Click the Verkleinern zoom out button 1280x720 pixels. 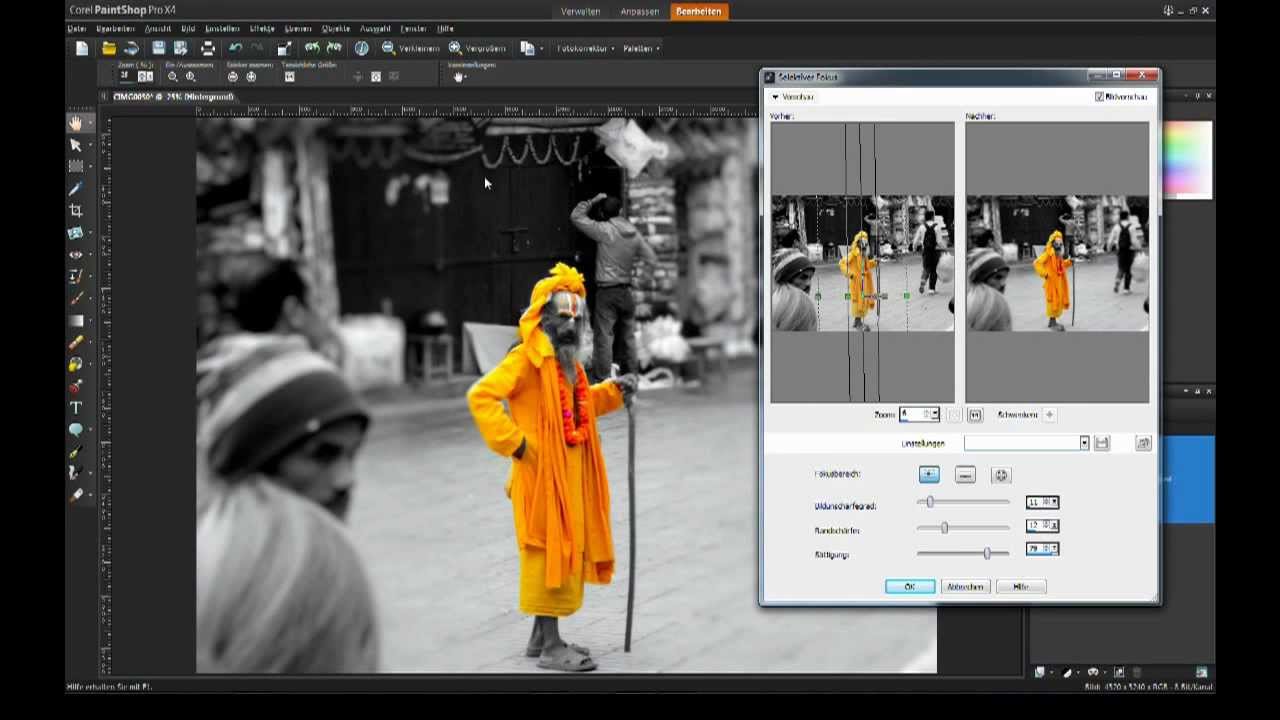pos(410,48)
